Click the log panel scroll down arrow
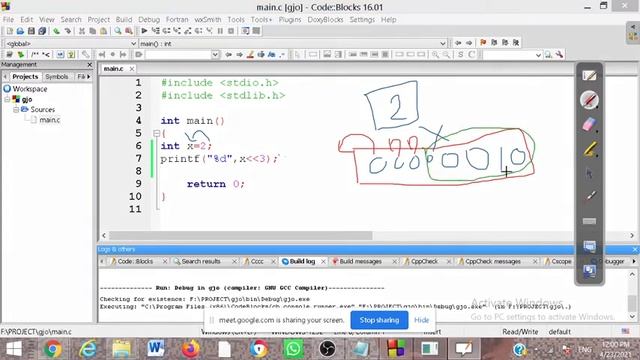640x360 pixels. tap(632, 316)
